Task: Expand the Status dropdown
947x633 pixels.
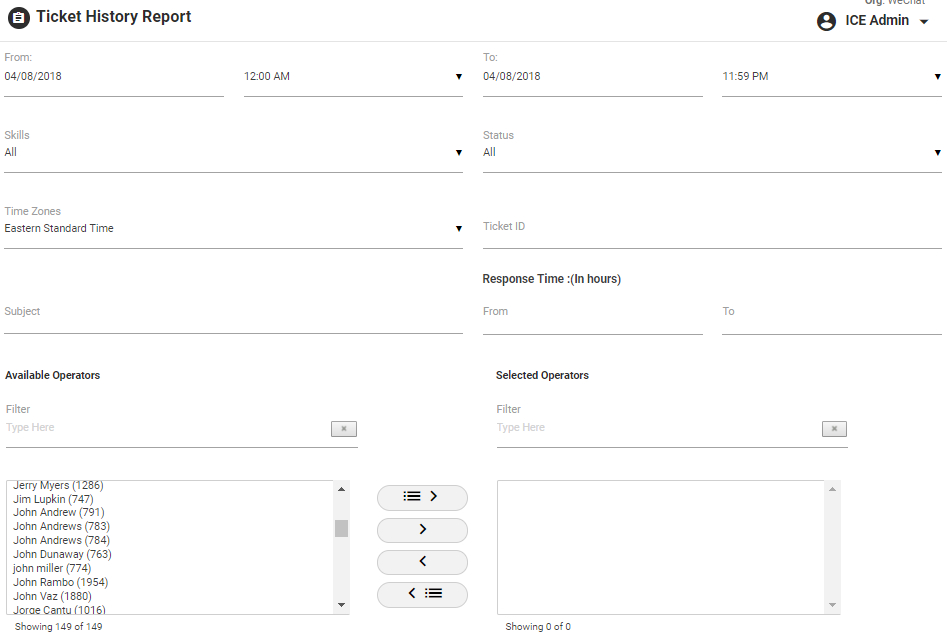Action: (711, 153)
